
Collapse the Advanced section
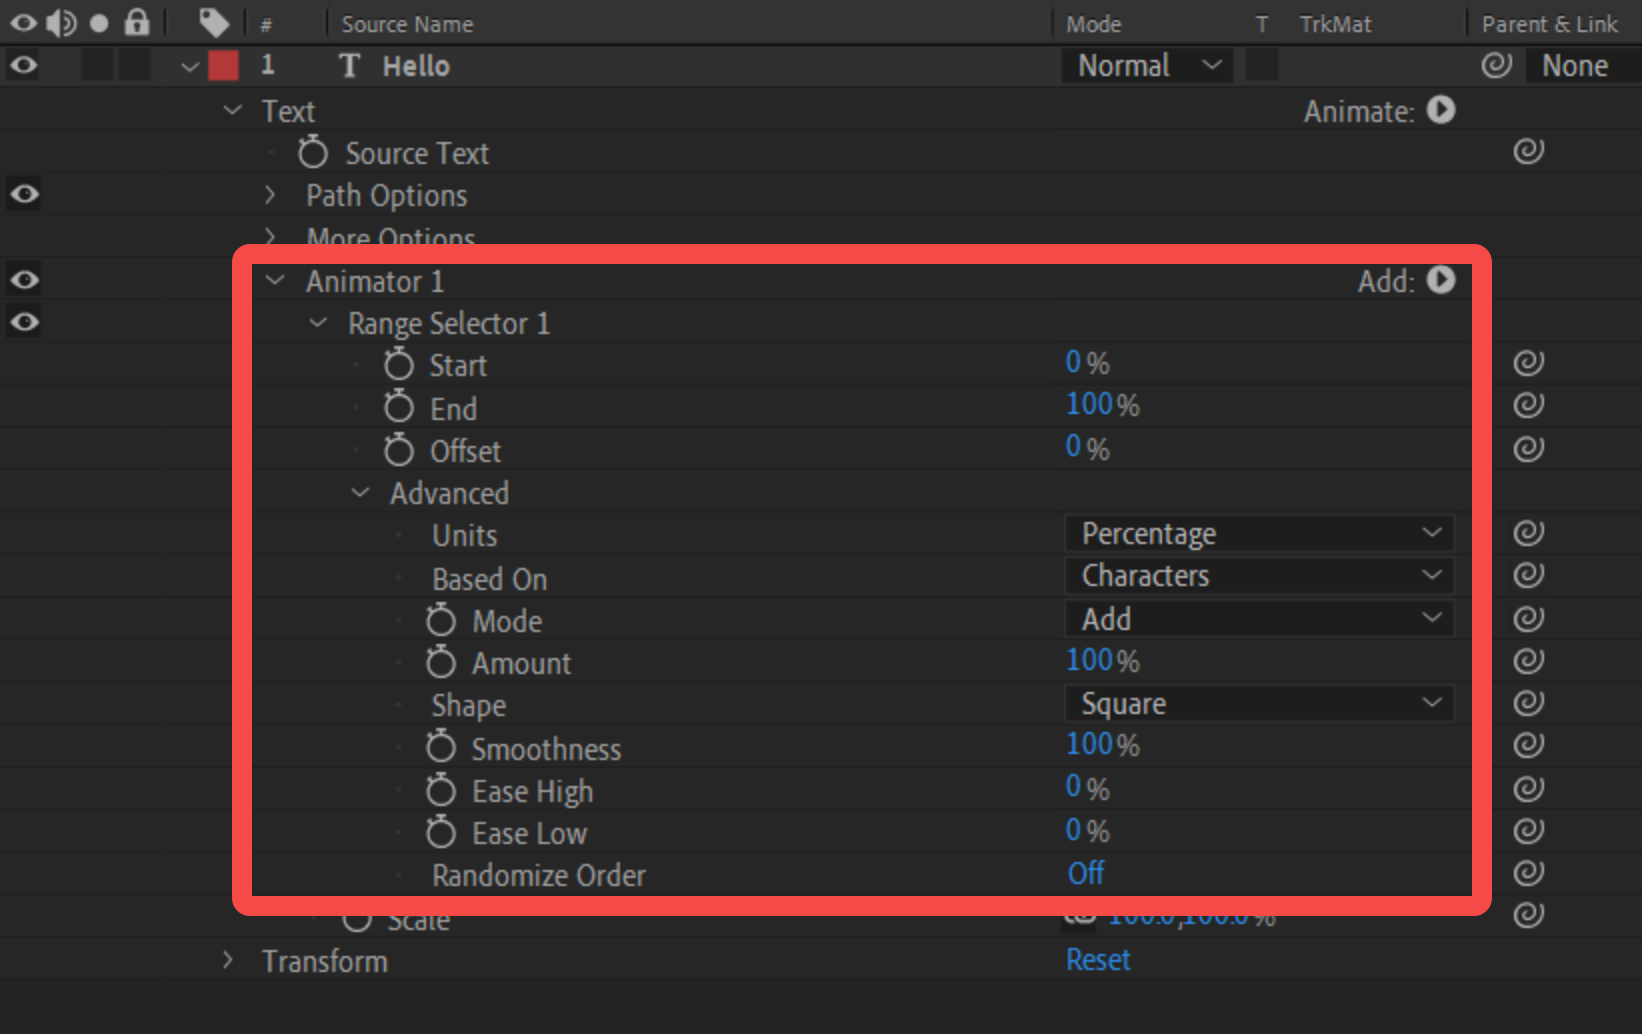[361, 492]
